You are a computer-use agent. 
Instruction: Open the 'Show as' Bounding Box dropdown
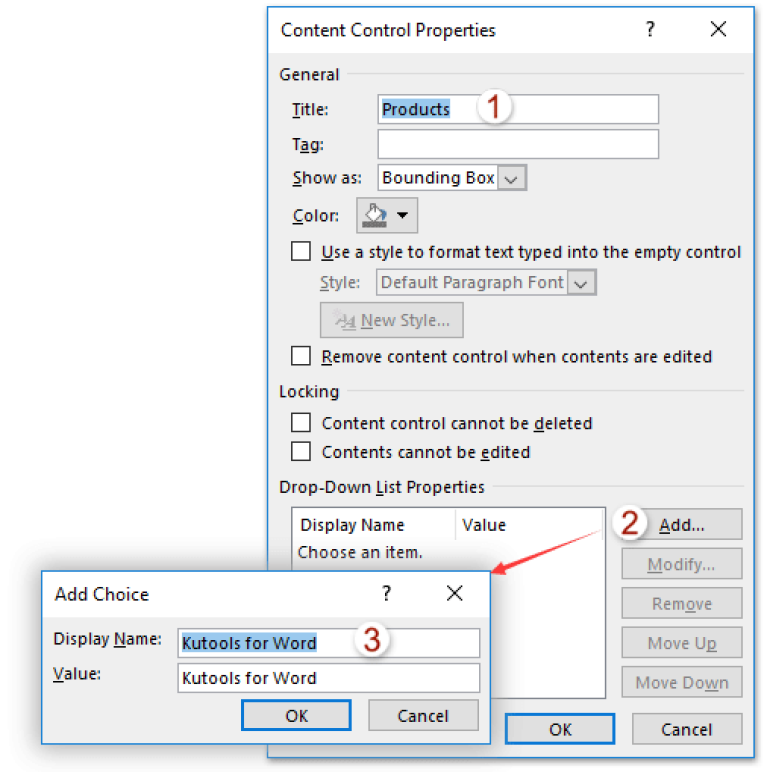512,178
